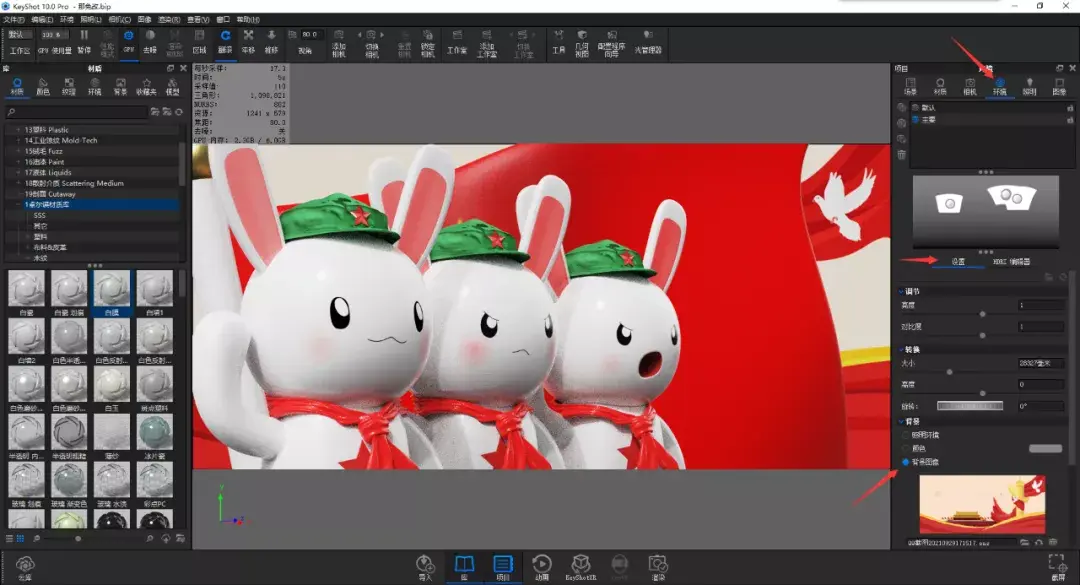The width and height of the screenshot is (1080, 585).
Task: Open the 窗口 menu
Action: (x=223, y=19)
